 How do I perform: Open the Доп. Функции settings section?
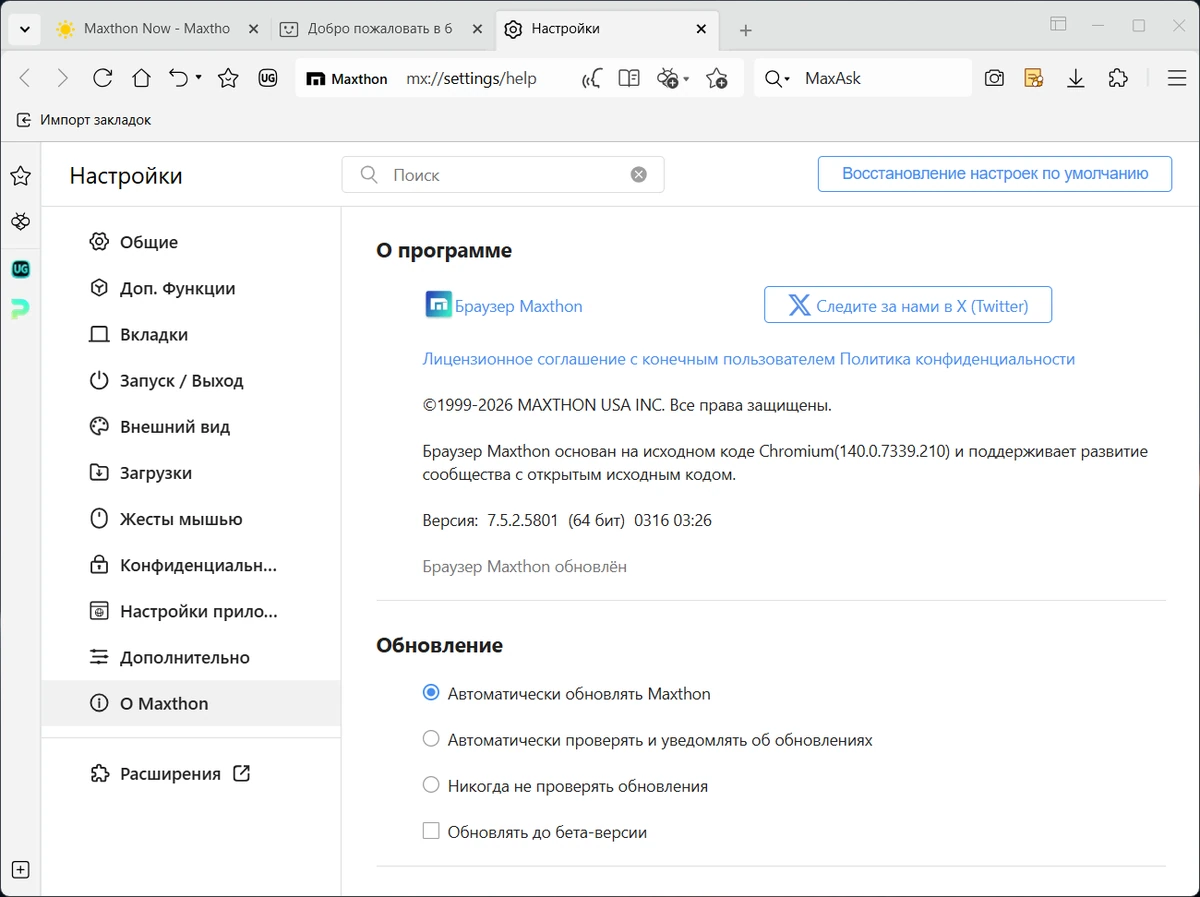point(191,288)
